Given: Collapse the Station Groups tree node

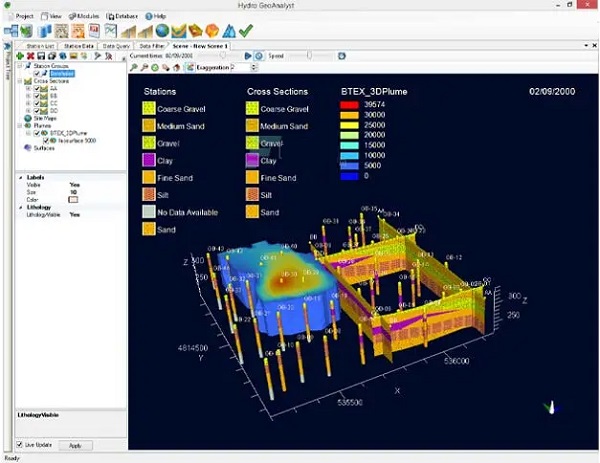Looking at the screenshot, I should click(20, 66).
